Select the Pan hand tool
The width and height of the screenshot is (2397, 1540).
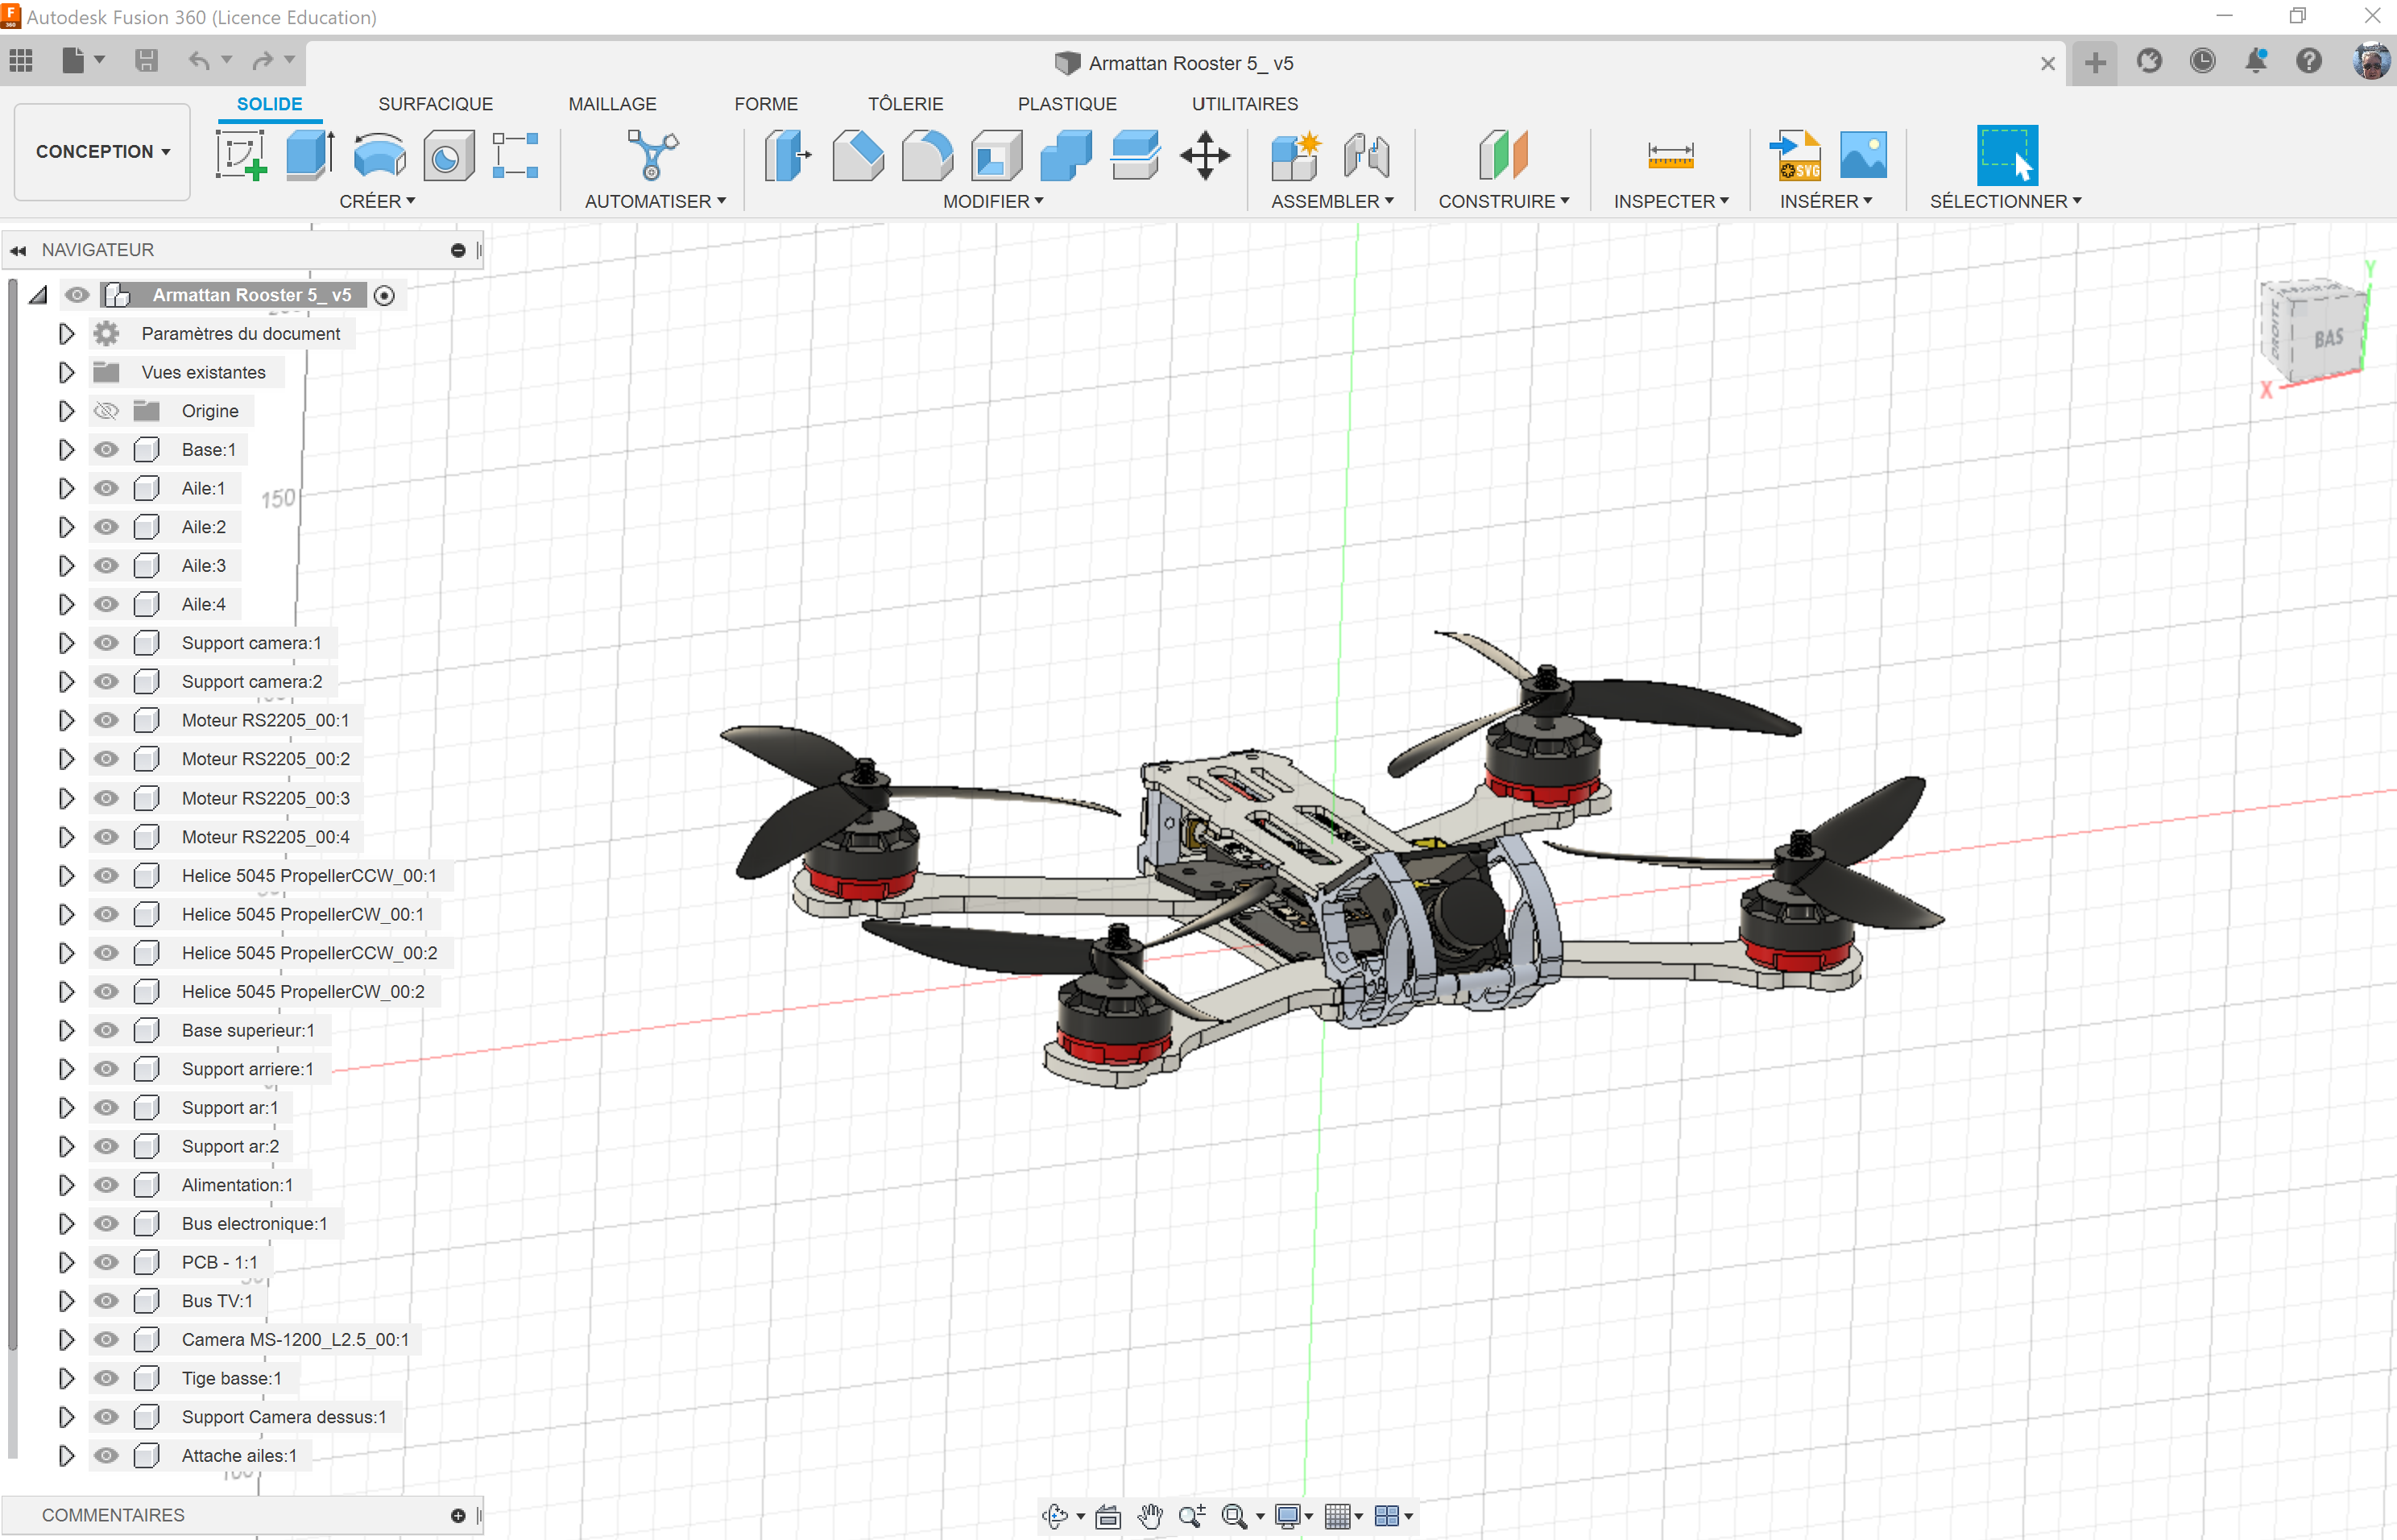pos(1150,1516)
